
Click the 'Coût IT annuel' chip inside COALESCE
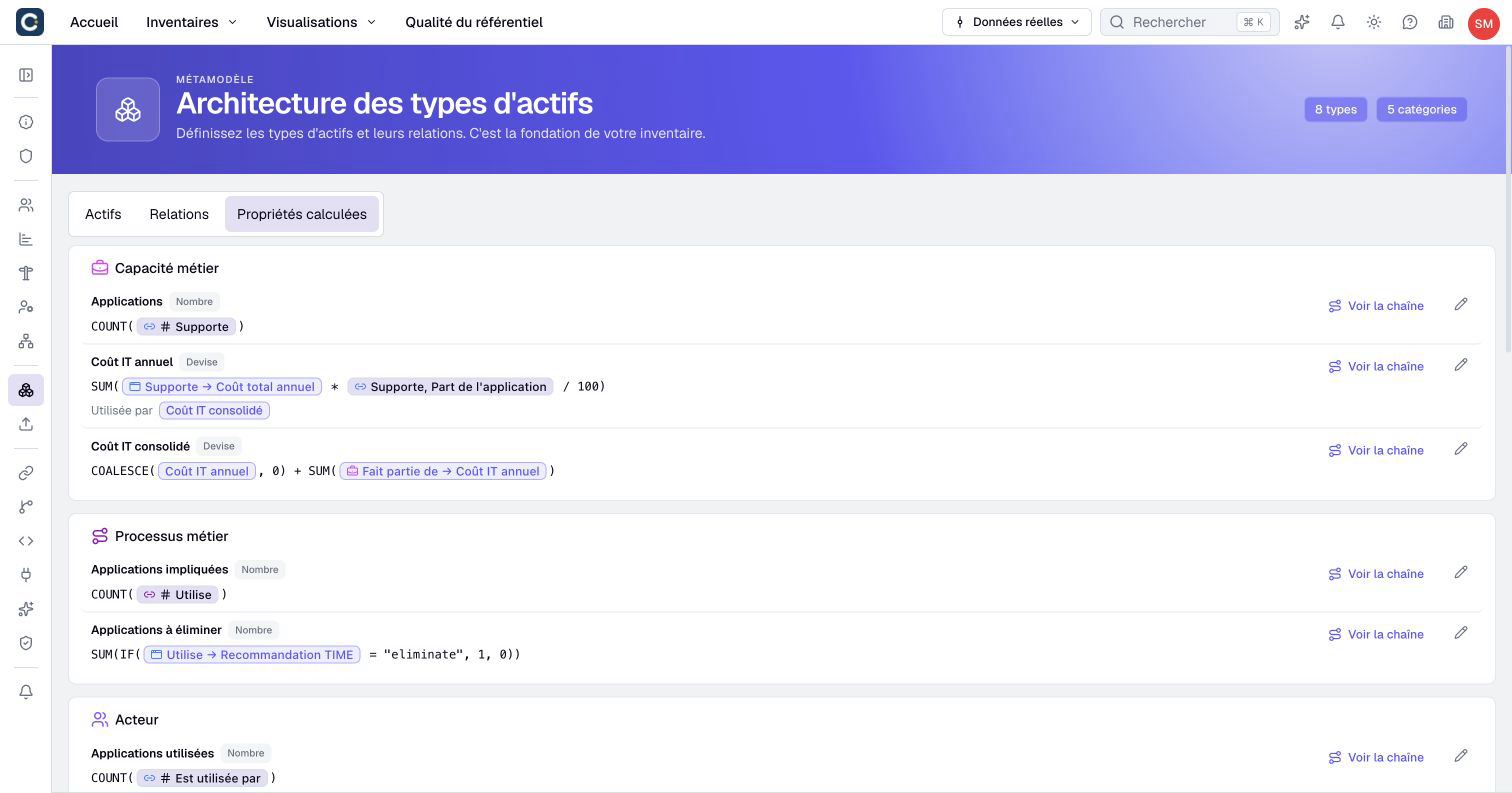pos(207,471)
